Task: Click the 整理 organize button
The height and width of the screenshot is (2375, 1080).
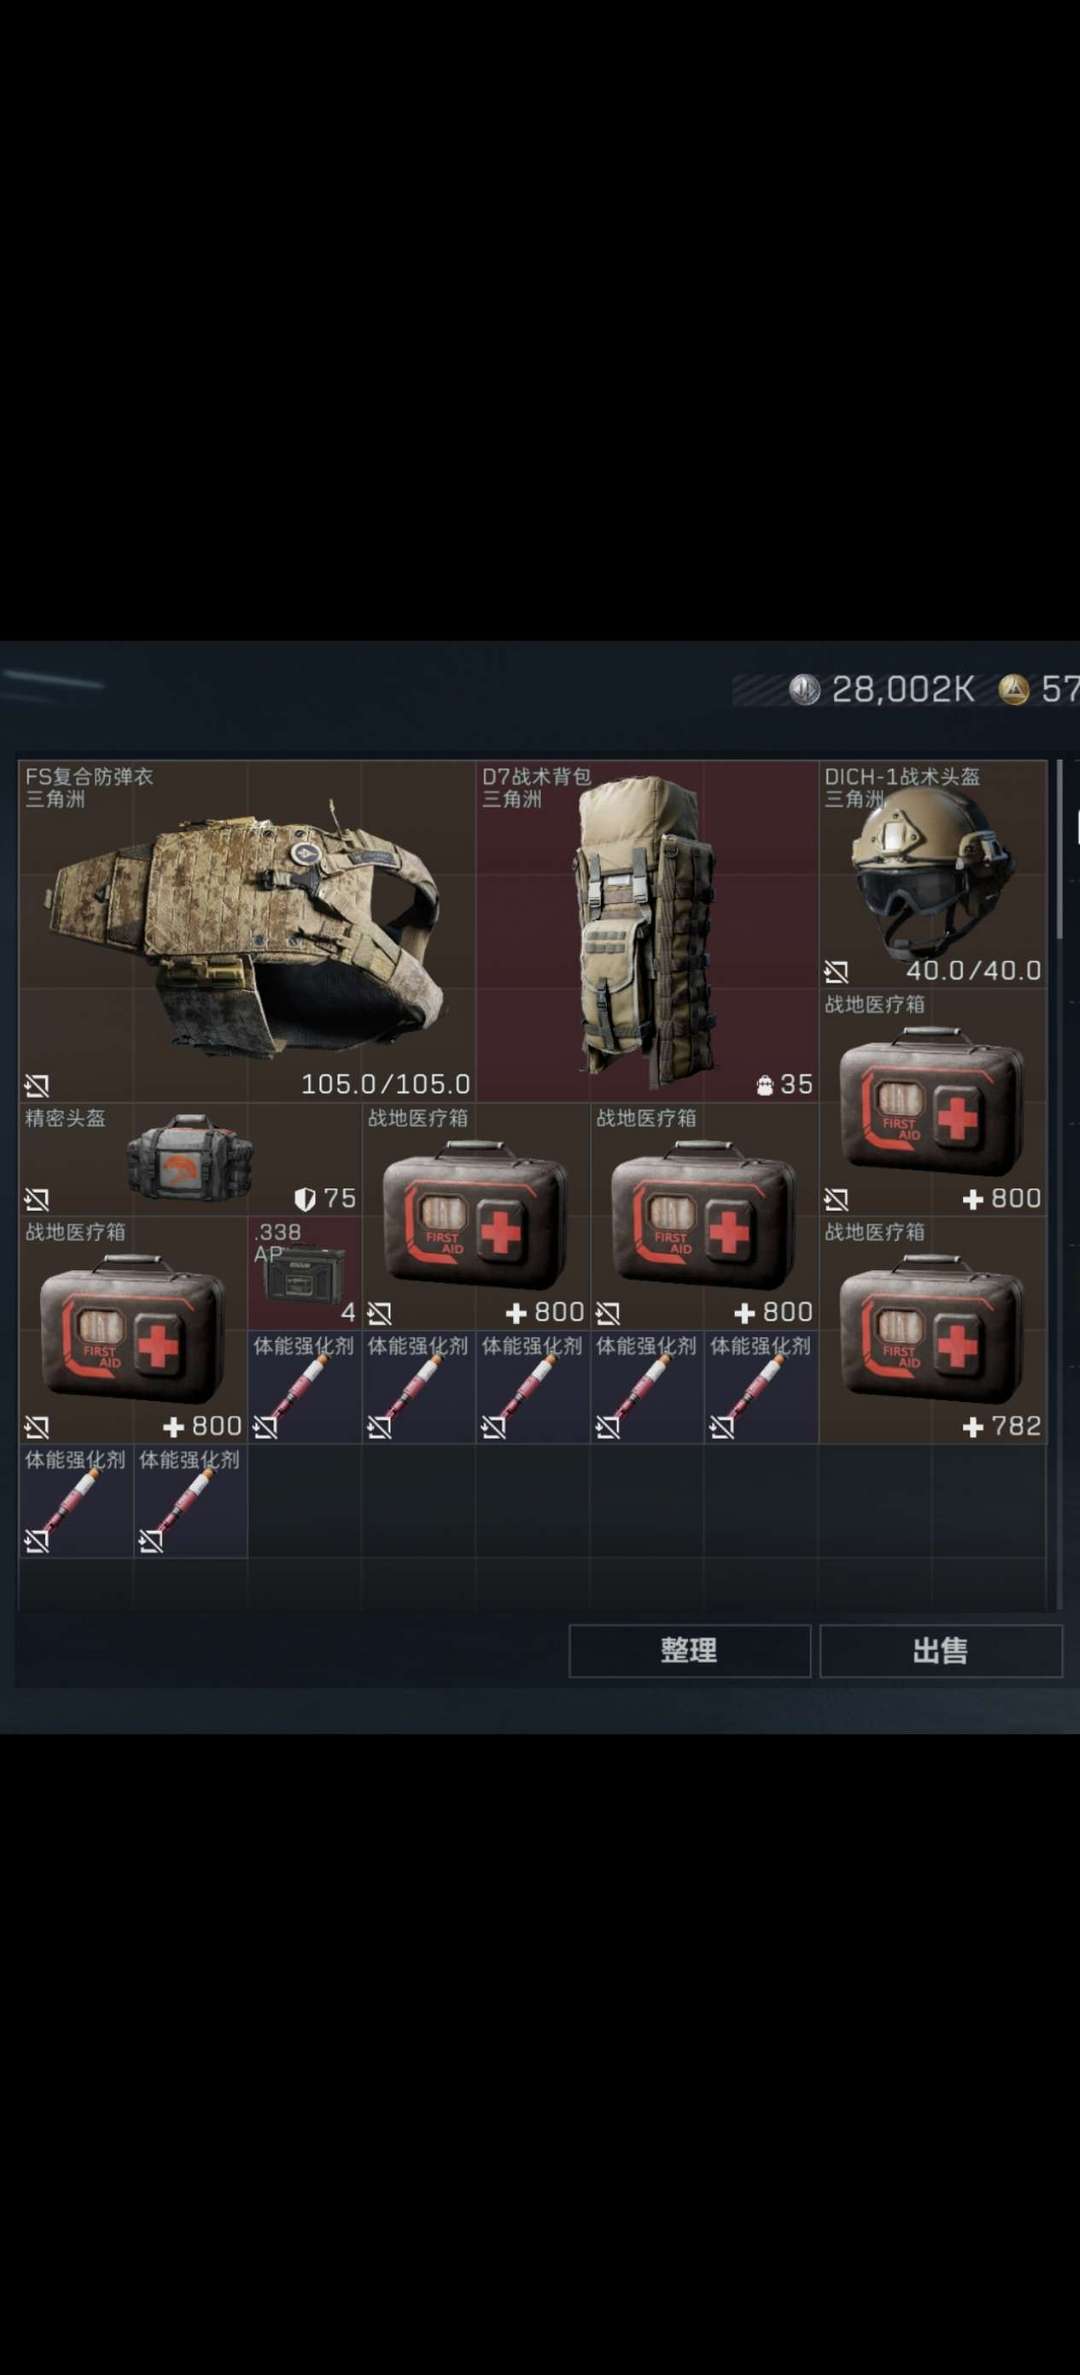Action: [x=689, y=1650]
